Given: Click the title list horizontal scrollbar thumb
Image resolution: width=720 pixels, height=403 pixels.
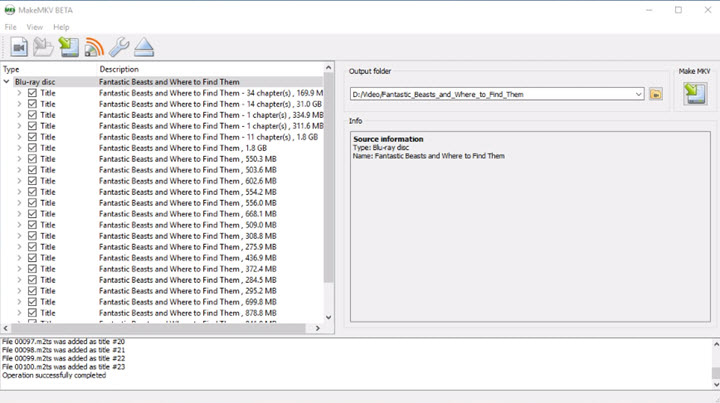Looking at the screenshot, I should [x=158, y=328].
